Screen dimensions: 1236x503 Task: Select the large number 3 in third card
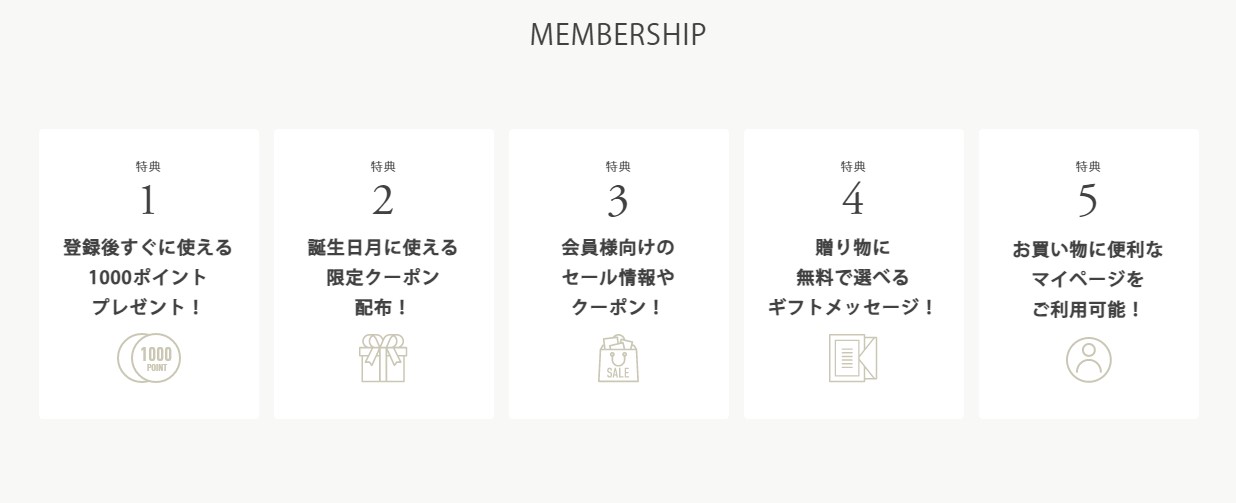tap(618, 202)
